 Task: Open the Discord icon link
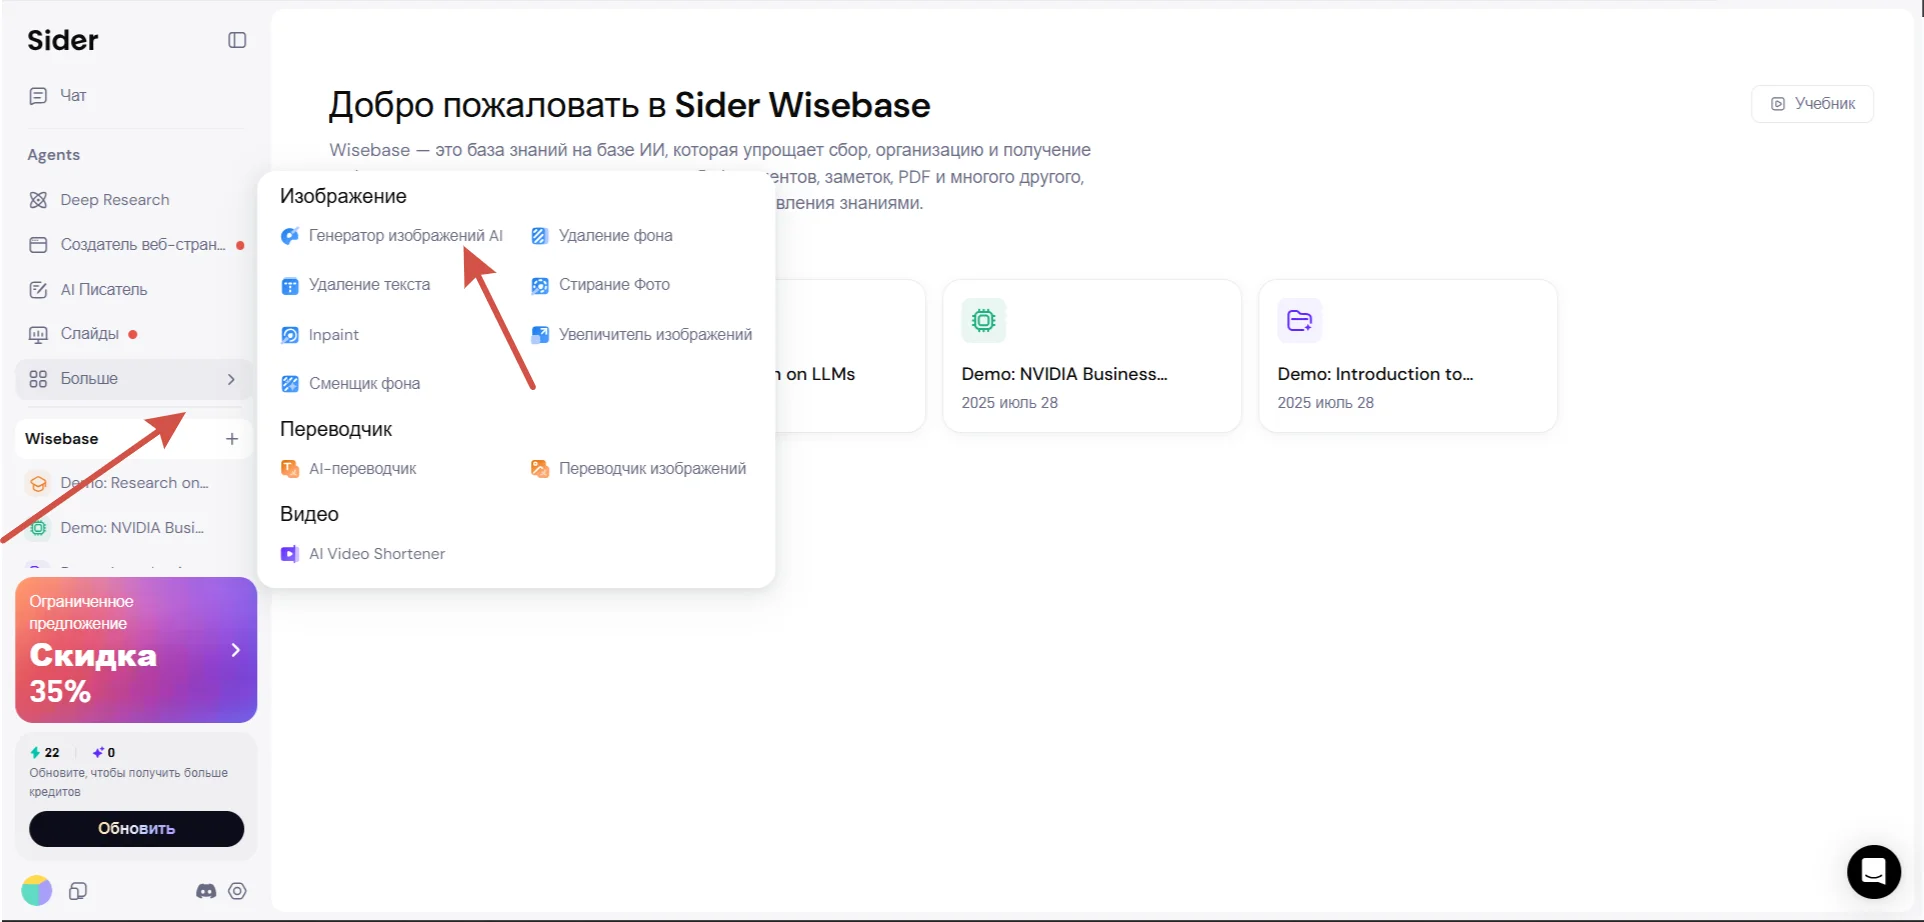tap(206, 891)
